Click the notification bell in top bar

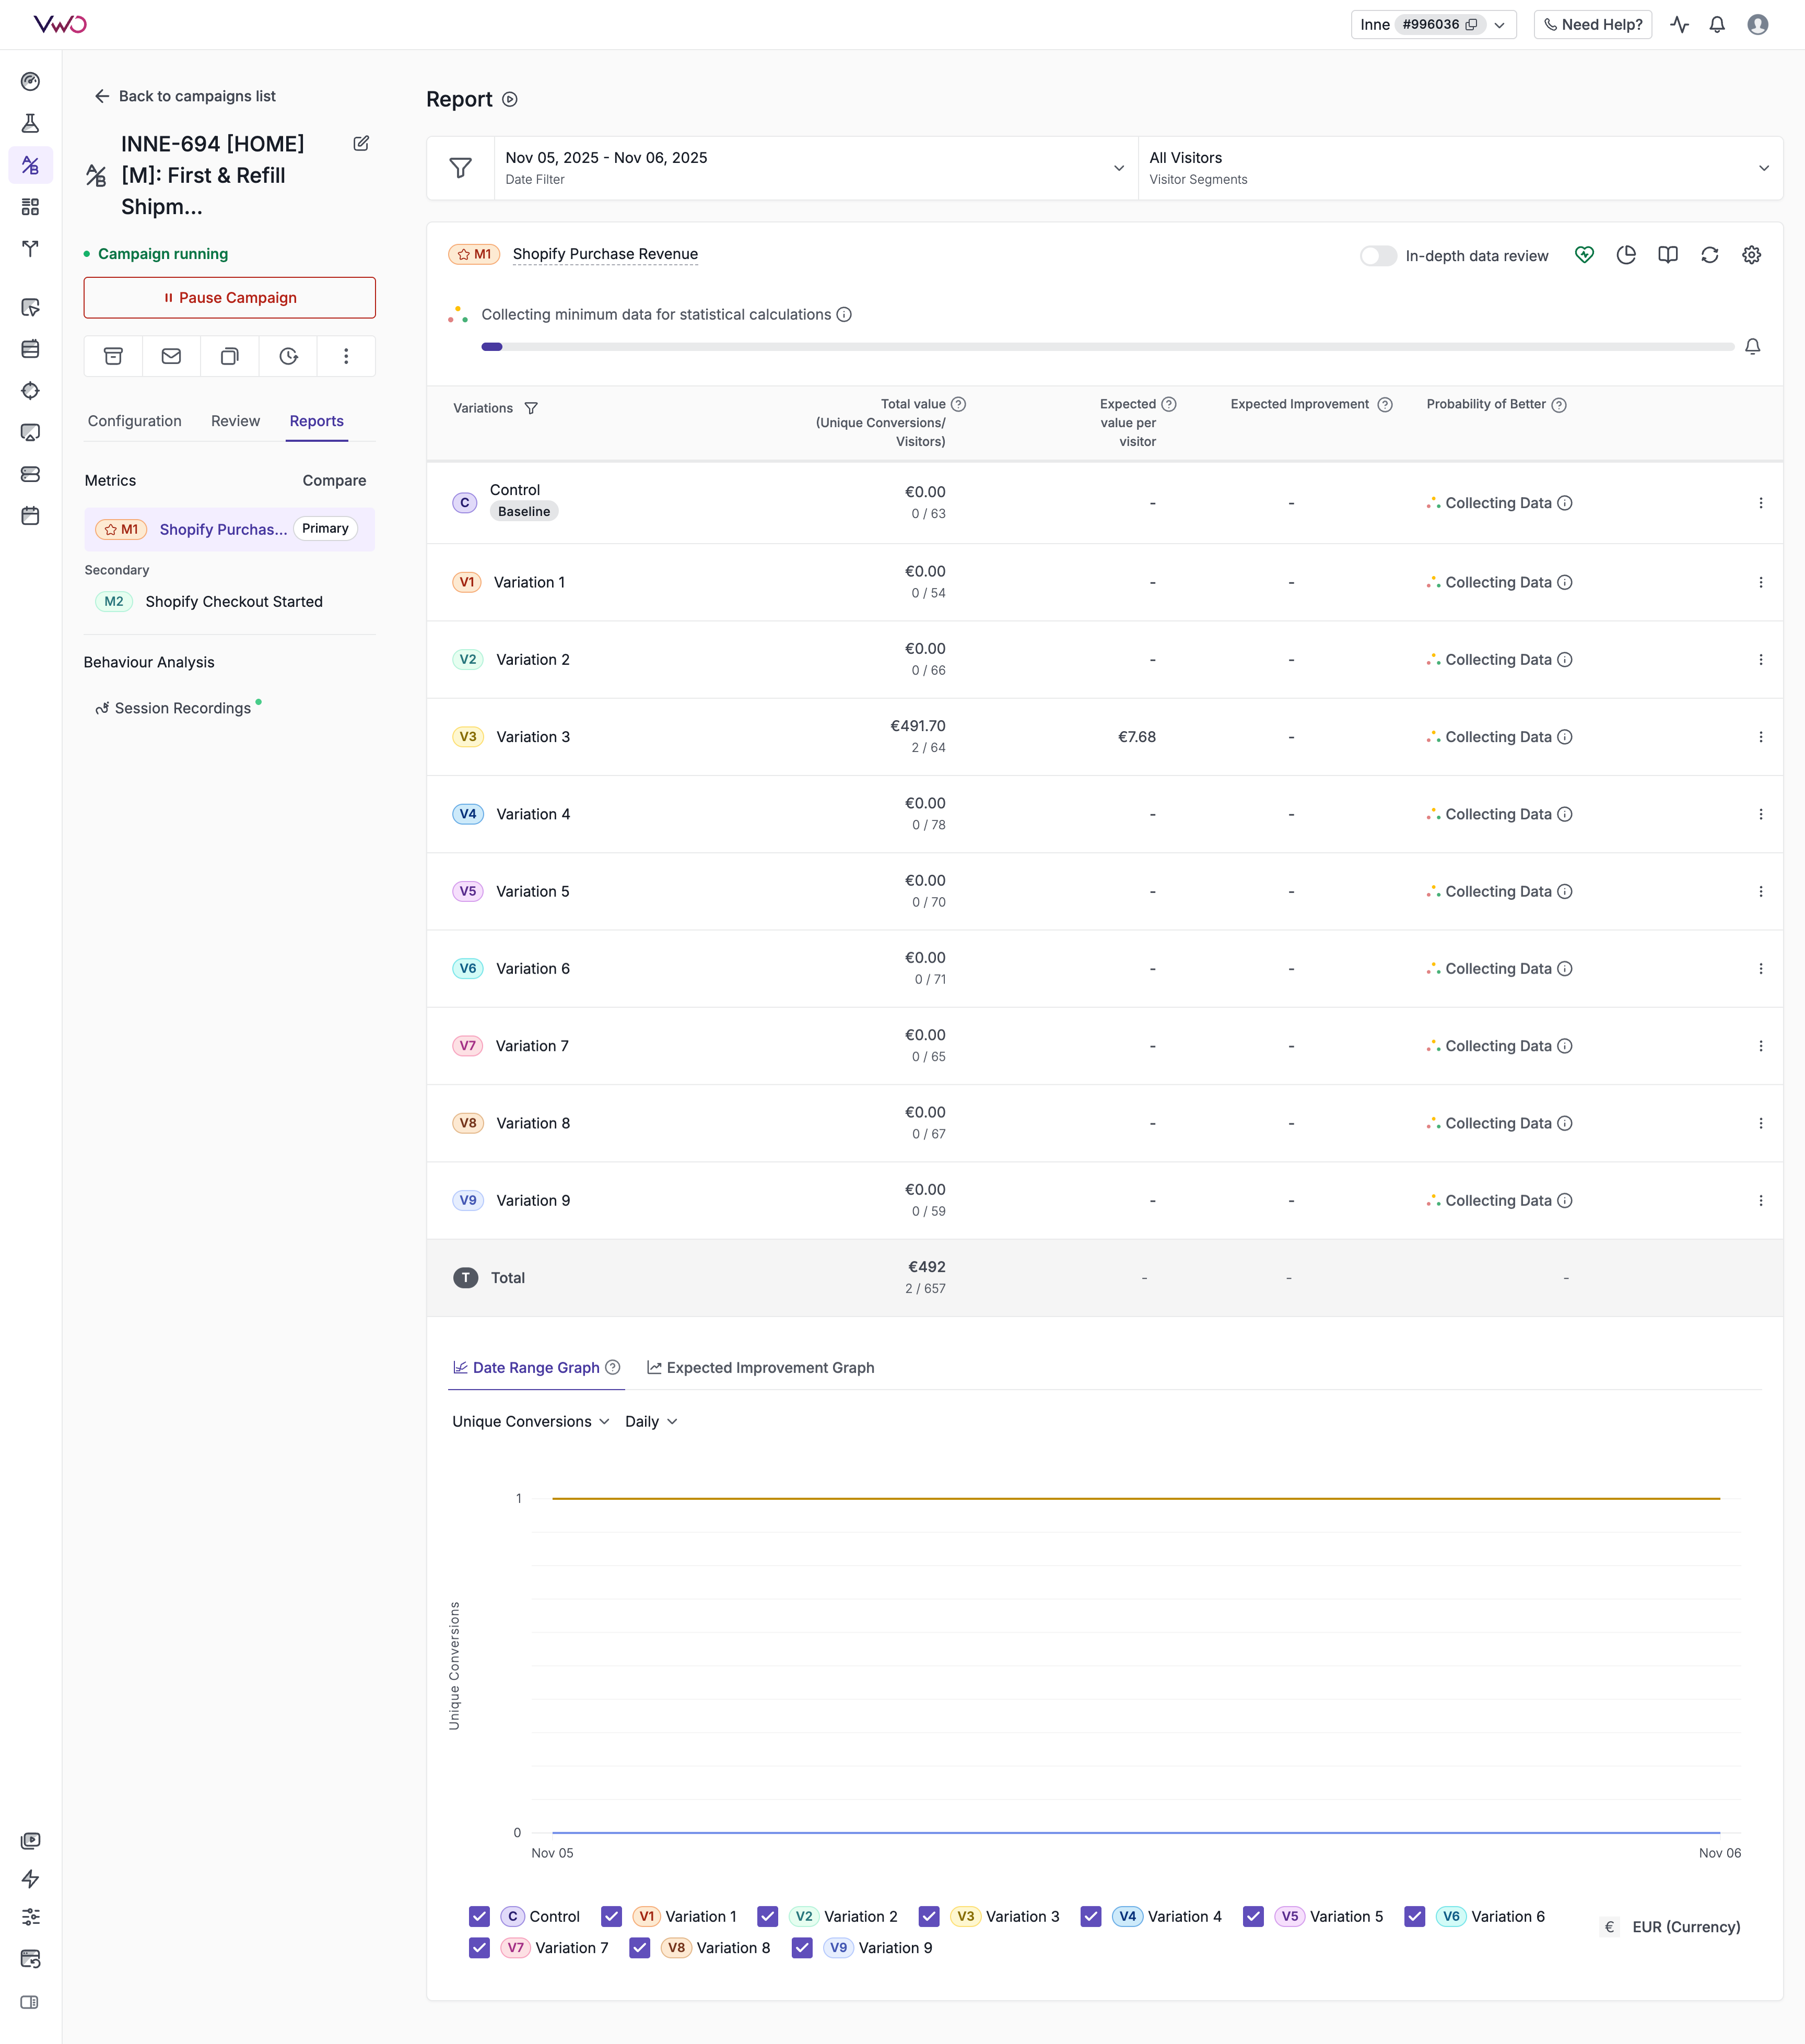coord(1717,25)
